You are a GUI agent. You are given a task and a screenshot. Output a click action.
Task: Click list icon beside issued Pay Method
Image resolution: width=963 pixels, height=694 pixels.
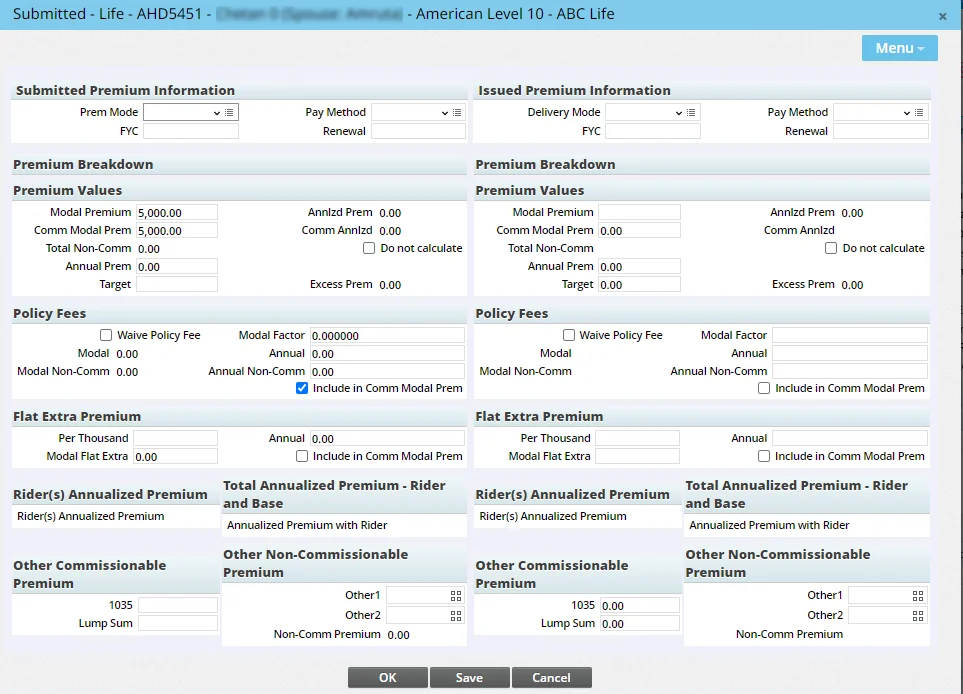(919, 113)
